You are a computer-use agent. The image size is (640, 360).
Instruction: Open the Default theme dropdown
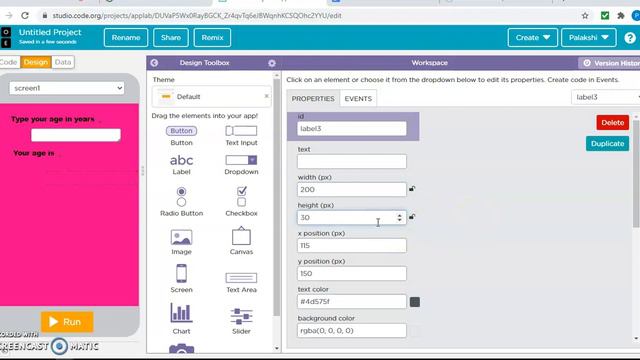(211, 97)
